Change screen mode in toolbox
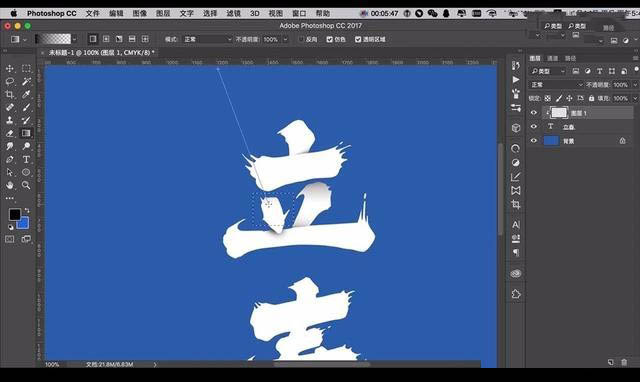The height and width of the screenshot is (382, 640). pyautogui.click(x=26, y=239)
